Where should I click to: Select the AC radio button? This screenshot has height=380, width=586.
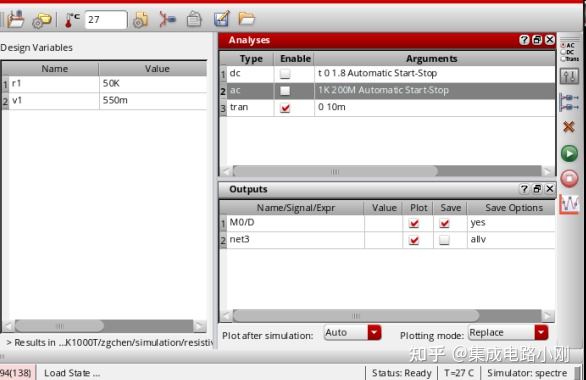pyautogui.click(x=563, y=45)
